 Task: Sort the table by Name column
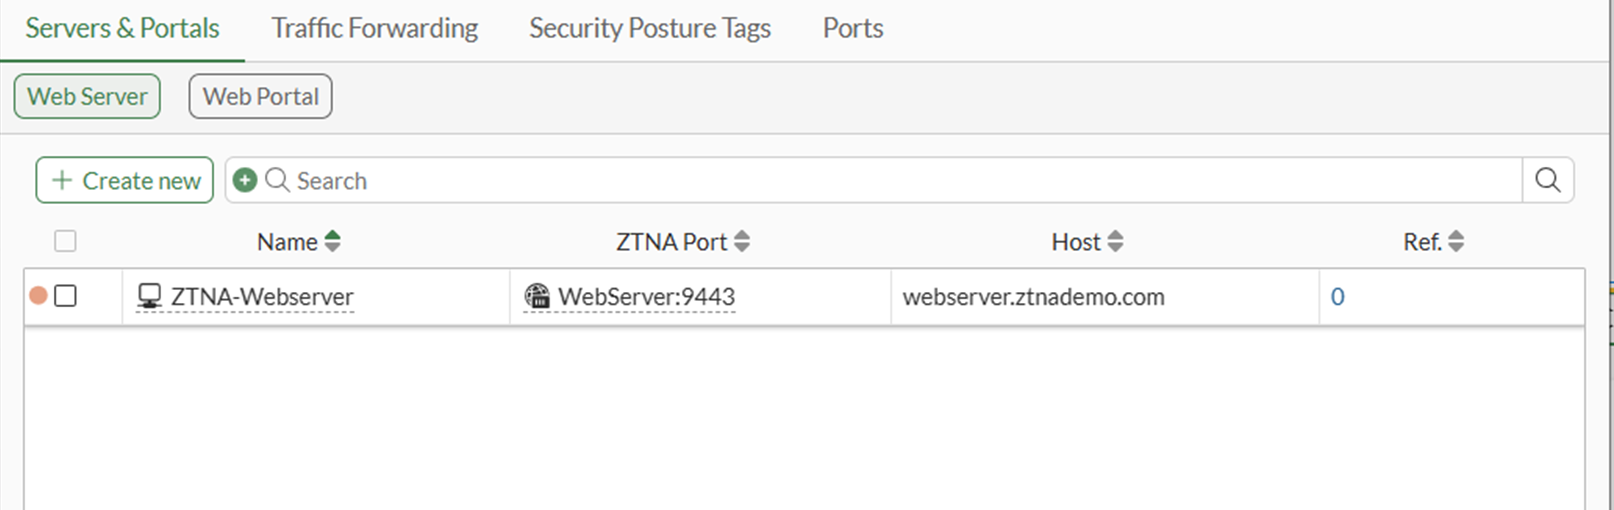pyautogui.click(x=333, y=241)
